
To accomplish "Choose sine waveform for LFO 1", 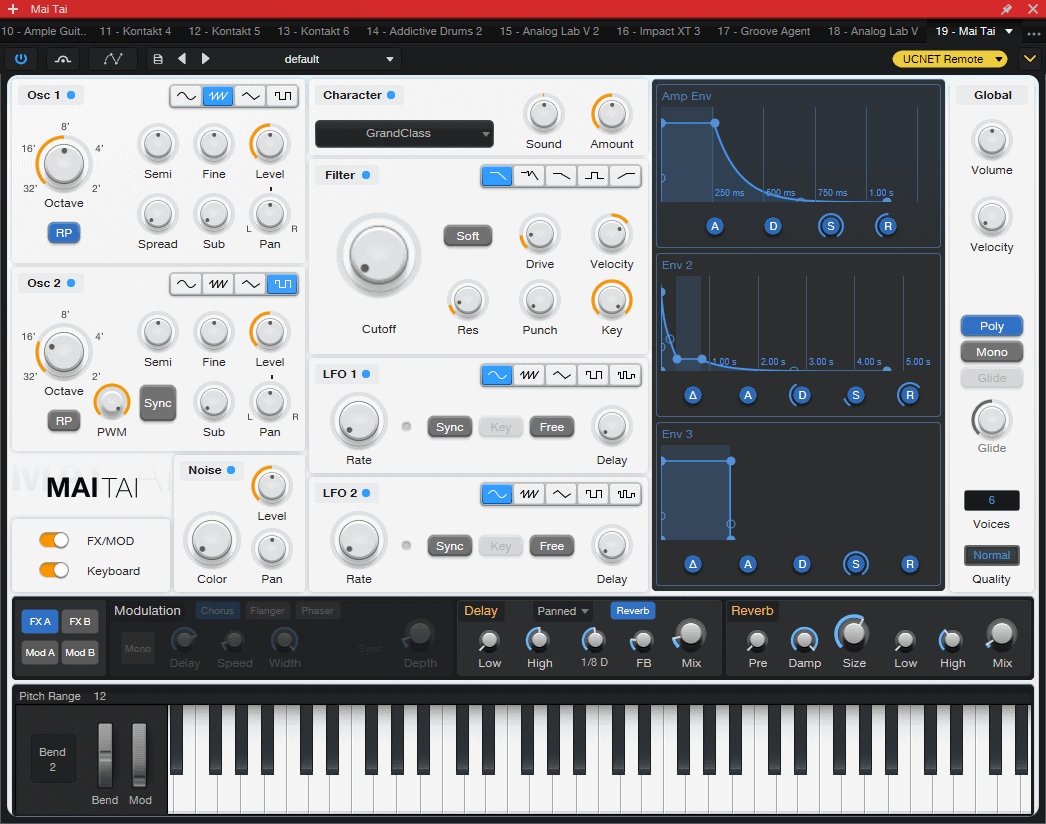I will coord(497,375).
